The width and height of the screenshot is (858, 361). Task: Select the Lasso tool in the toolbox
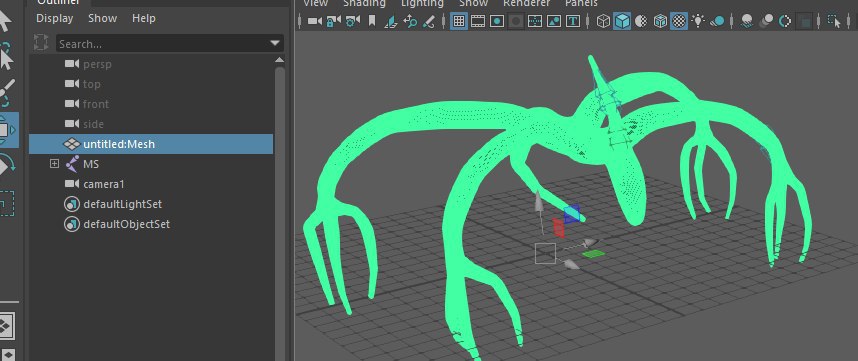point(5,56)
